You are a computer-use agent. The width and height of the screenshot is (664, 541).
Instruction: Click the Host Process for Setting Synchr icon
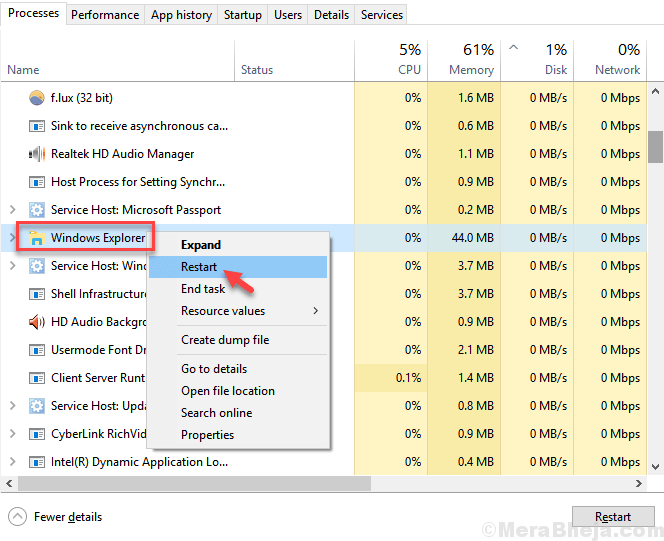click(x=37, y=182)
